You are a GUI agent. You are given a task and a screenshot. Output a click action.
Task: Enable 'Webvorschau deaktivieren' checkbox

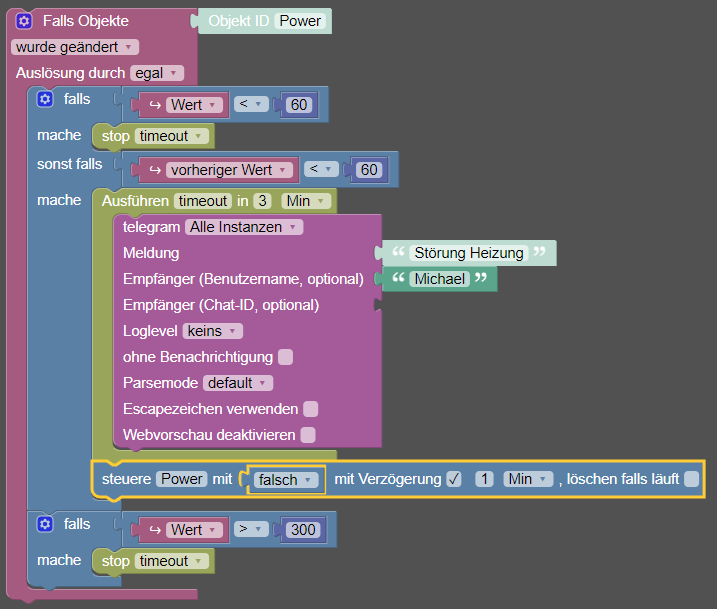(x=308, y=435)
